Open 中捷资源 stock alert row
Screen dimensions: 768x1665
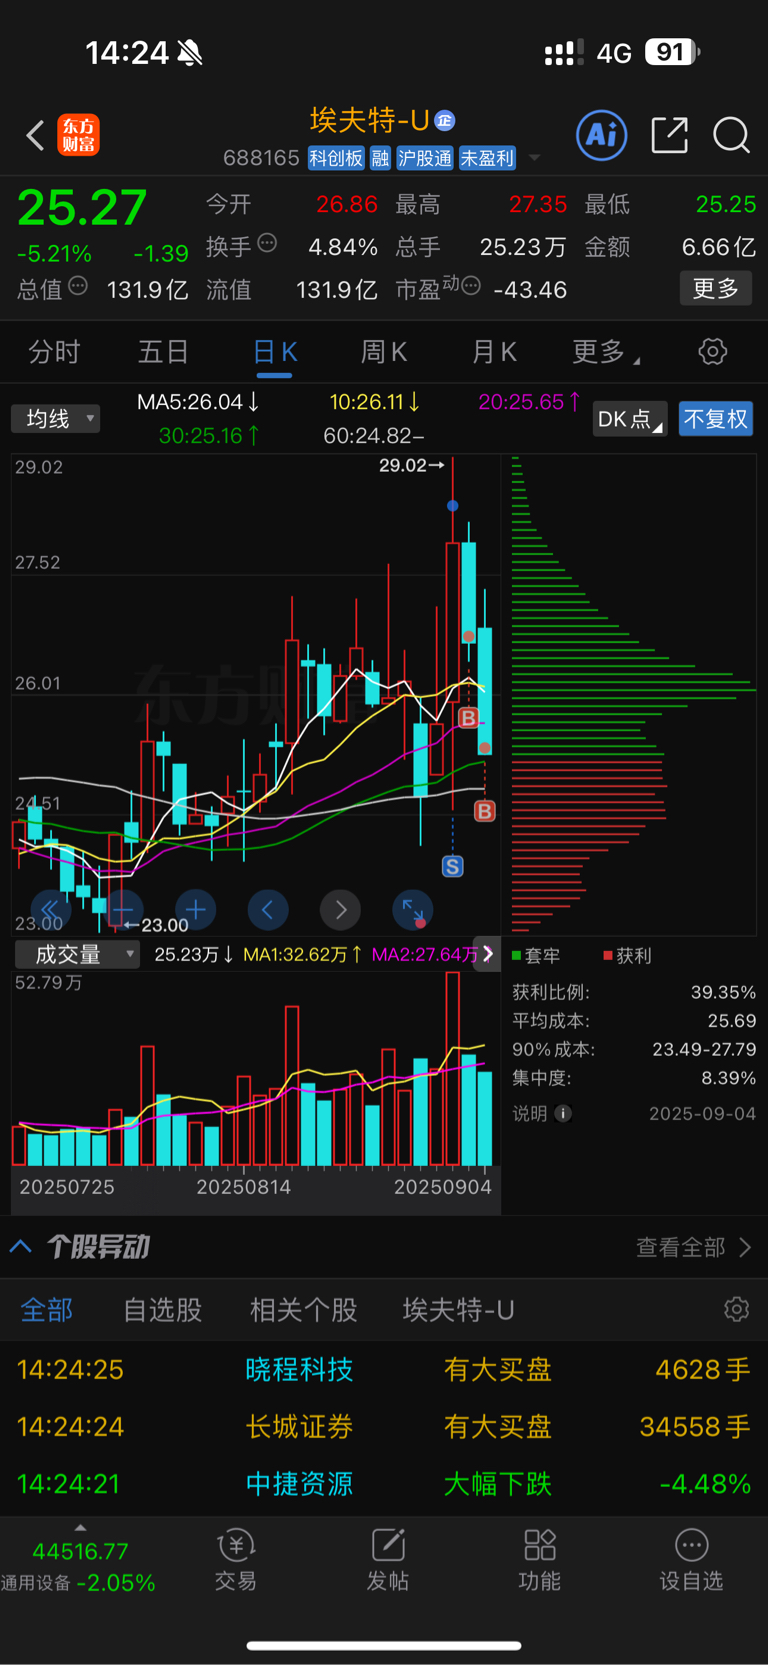384,1483
